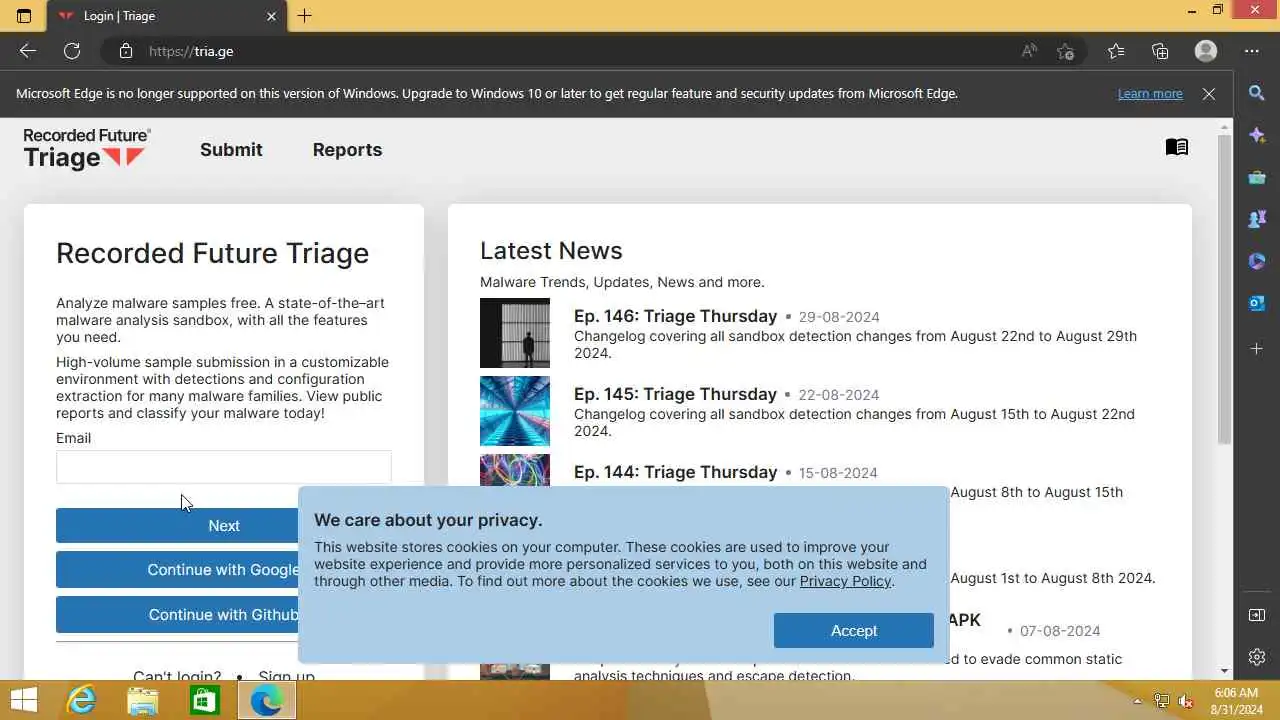Open File Explorer from taskbar
Viewport: 1280px width, 720px height.
[x=143, y=701]
